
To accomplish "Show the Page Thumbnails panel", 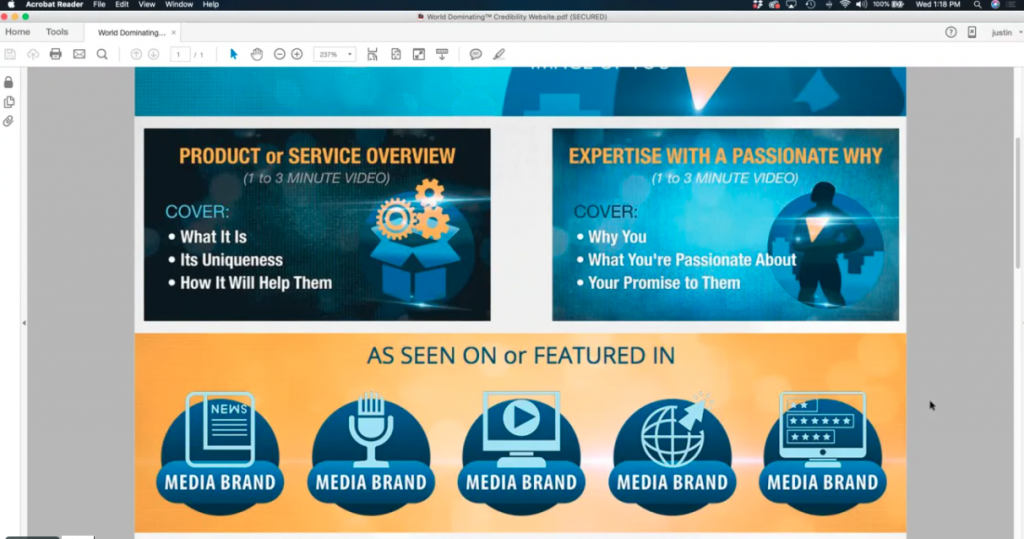I will [x=9, y=102].
